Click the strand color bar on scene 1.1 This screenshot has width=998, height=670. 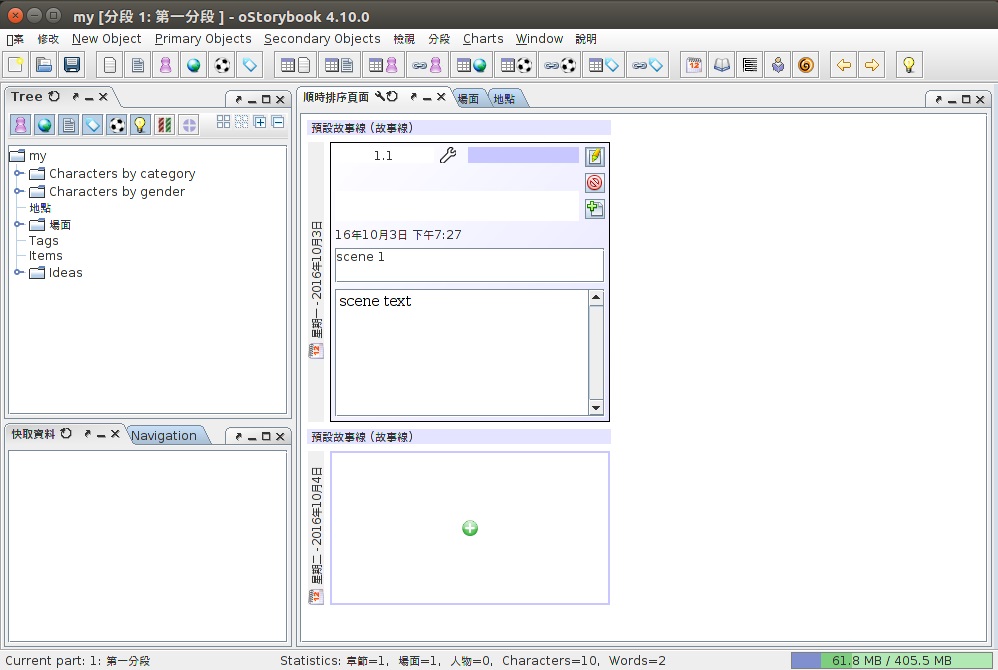coord(523,155)
